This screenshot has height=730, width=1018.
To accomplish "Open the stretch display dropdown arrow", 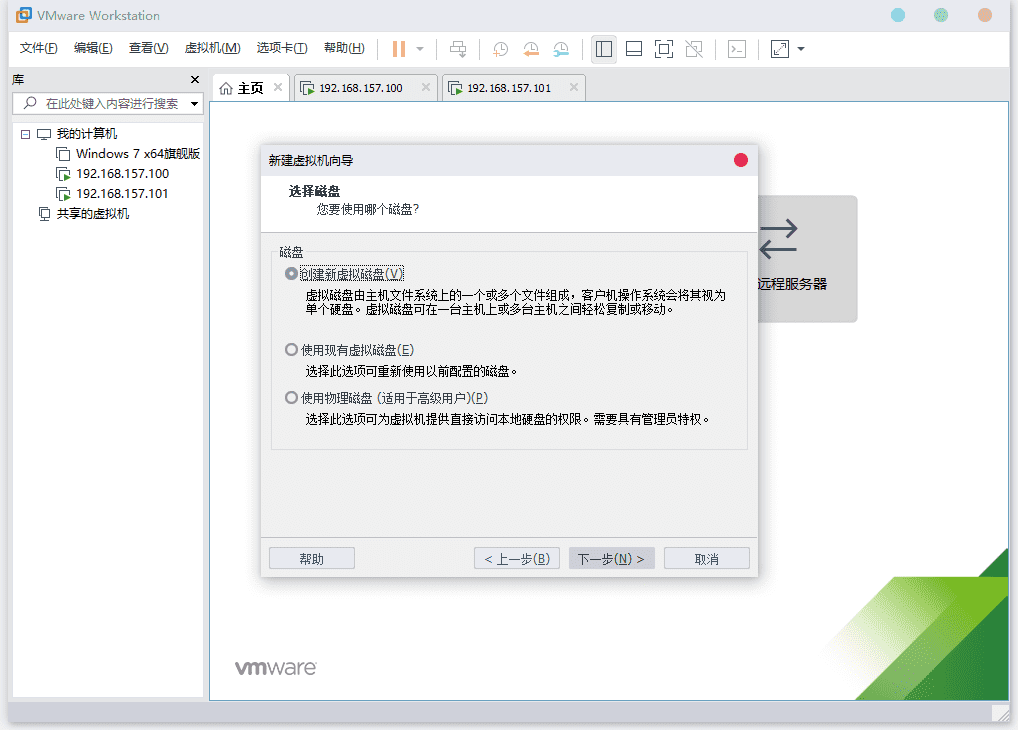I will point(801,49).
